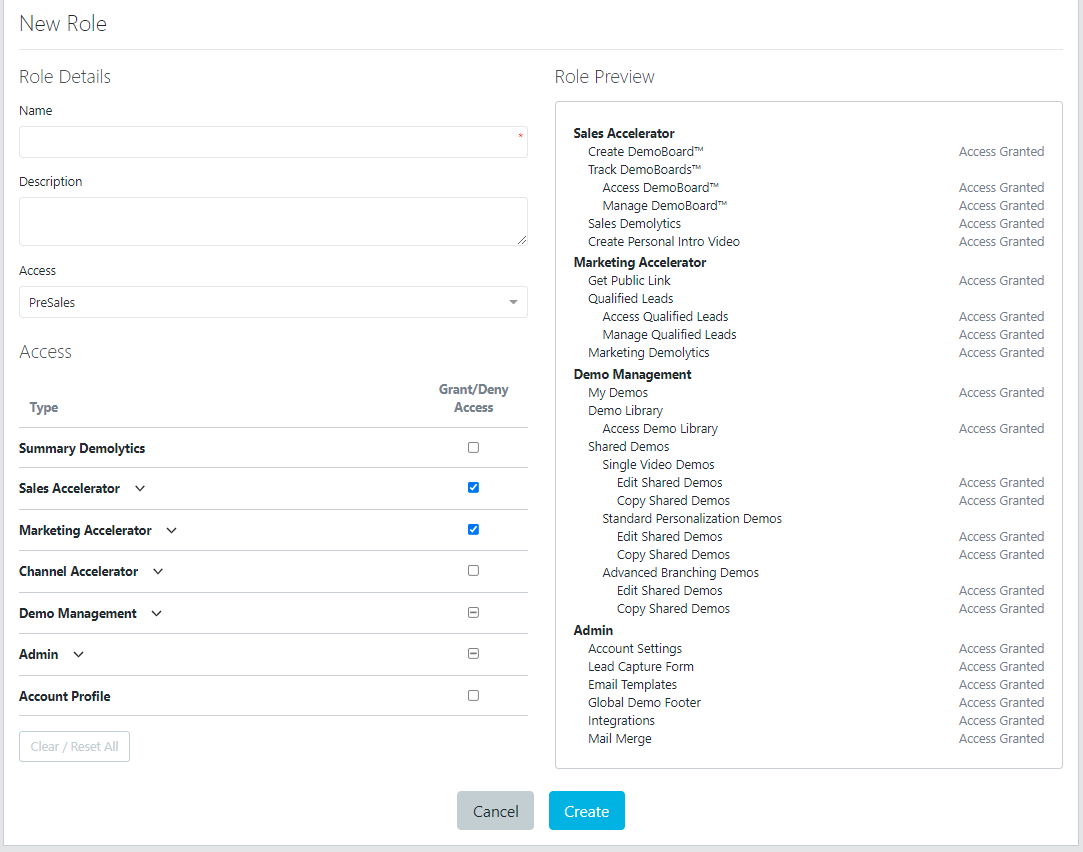Uncheck Marketing Accelerator access checkbox
1083x852 pixels.
coord(473,530)
